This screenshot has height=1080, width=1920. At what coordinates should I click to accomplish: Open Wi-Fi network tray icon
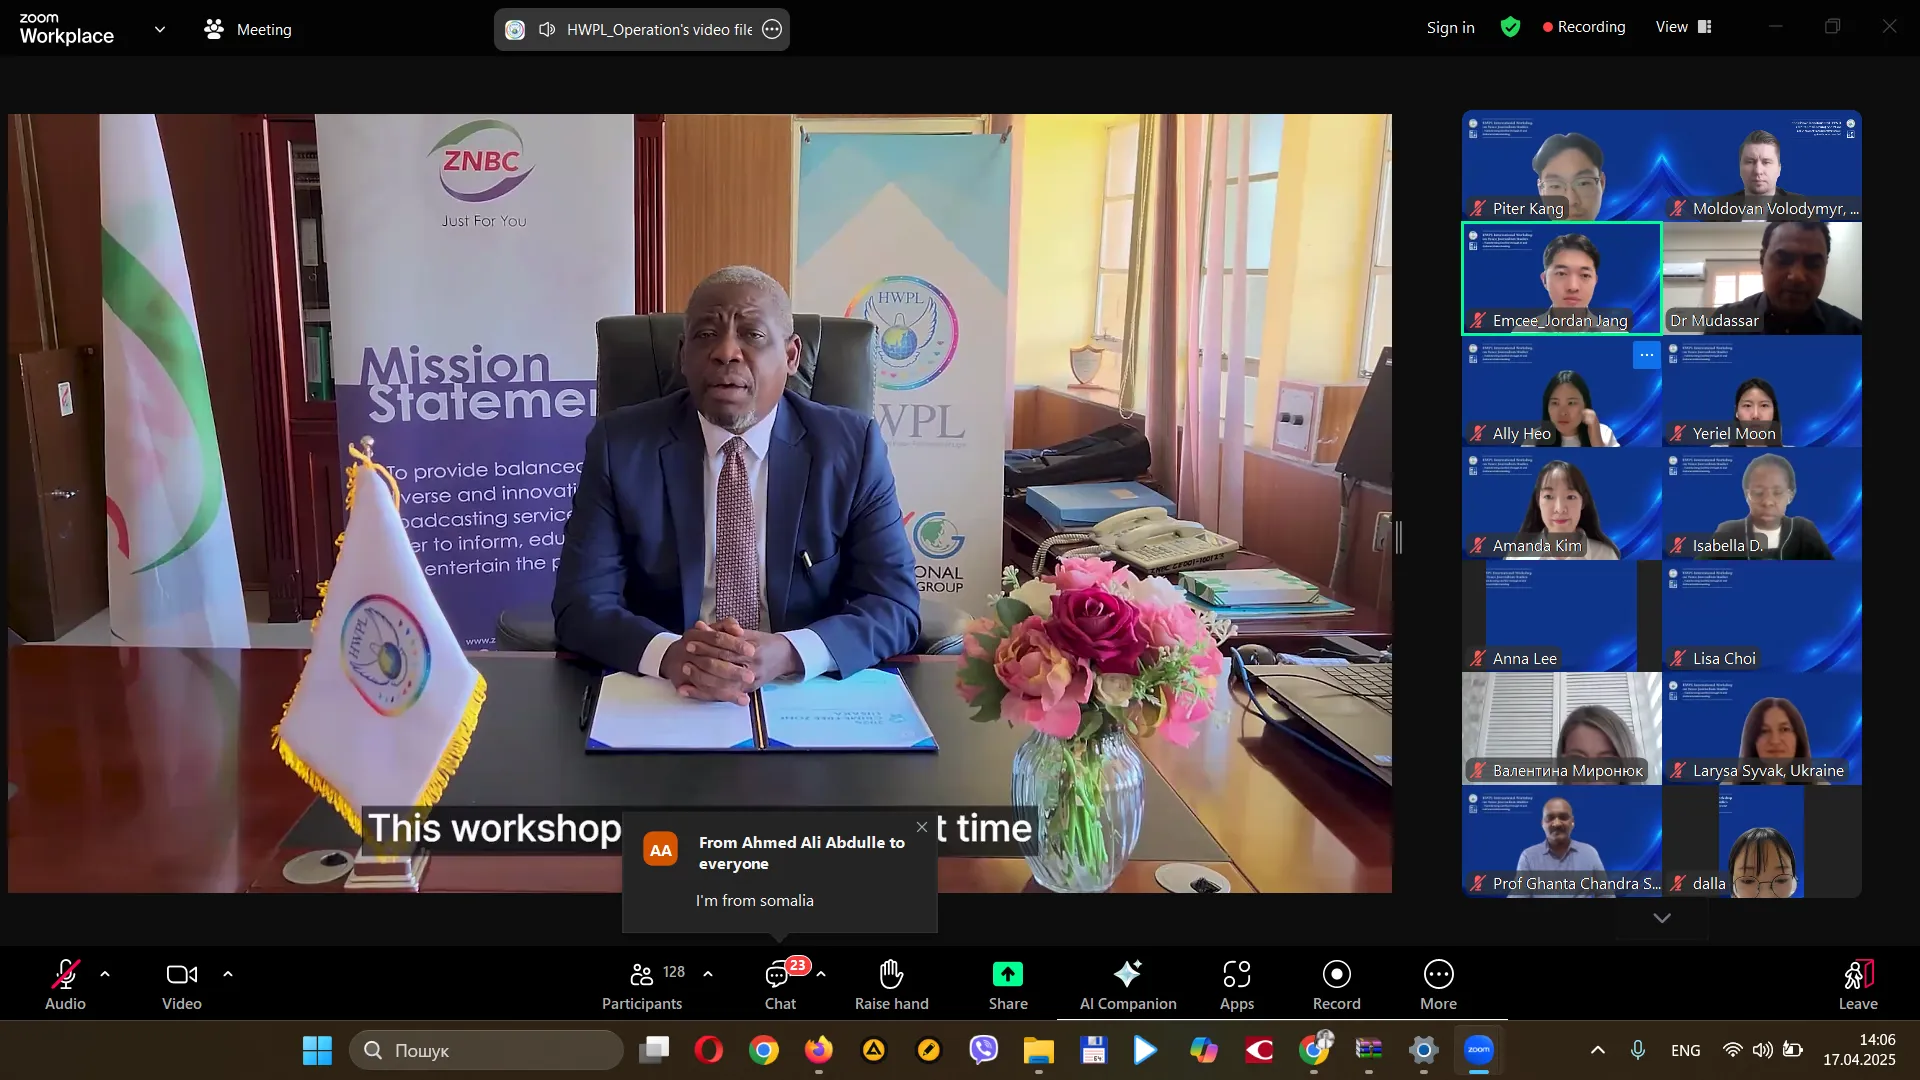tap(1733, 1050)
